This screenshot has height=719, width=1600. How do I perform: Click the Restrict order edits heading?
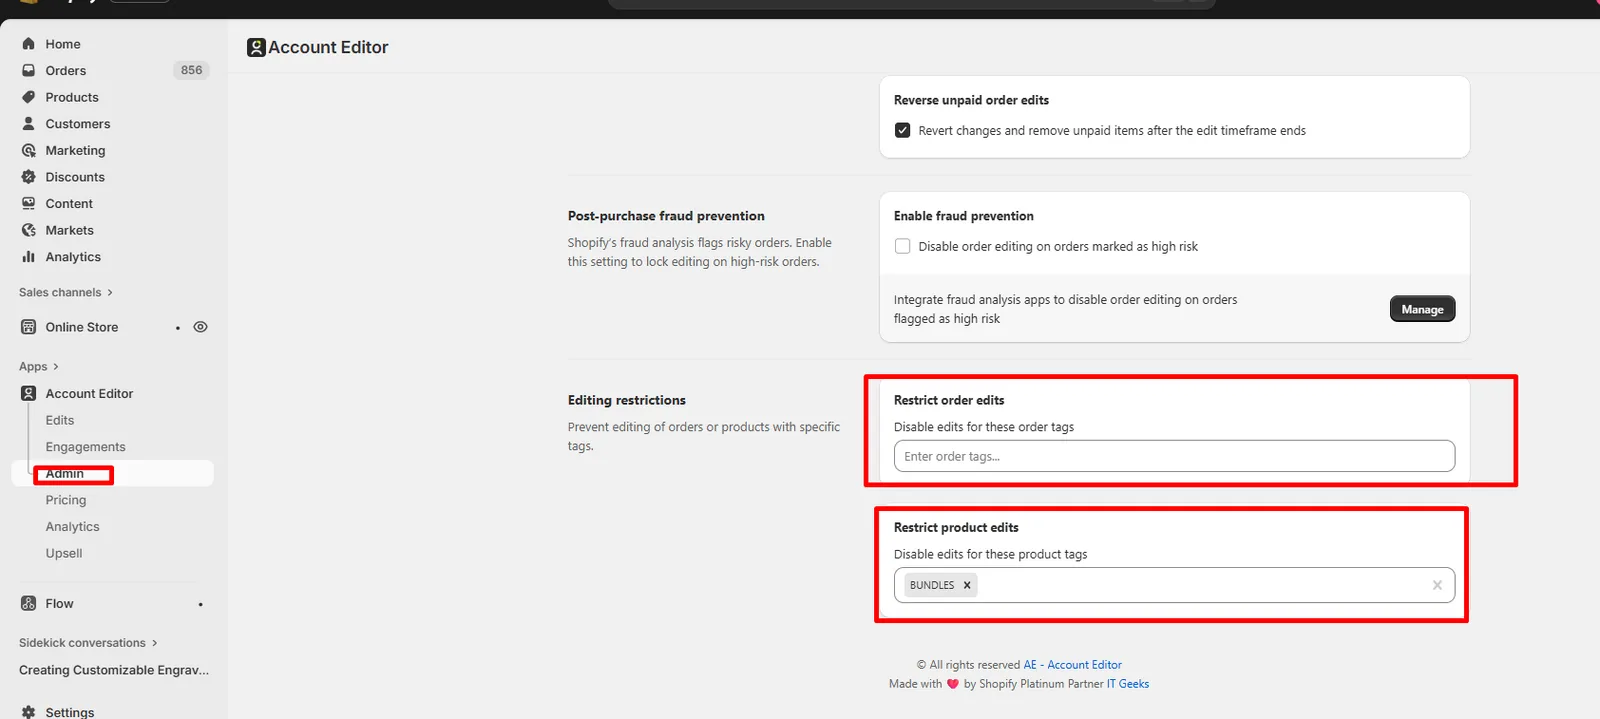click(949, 400)
